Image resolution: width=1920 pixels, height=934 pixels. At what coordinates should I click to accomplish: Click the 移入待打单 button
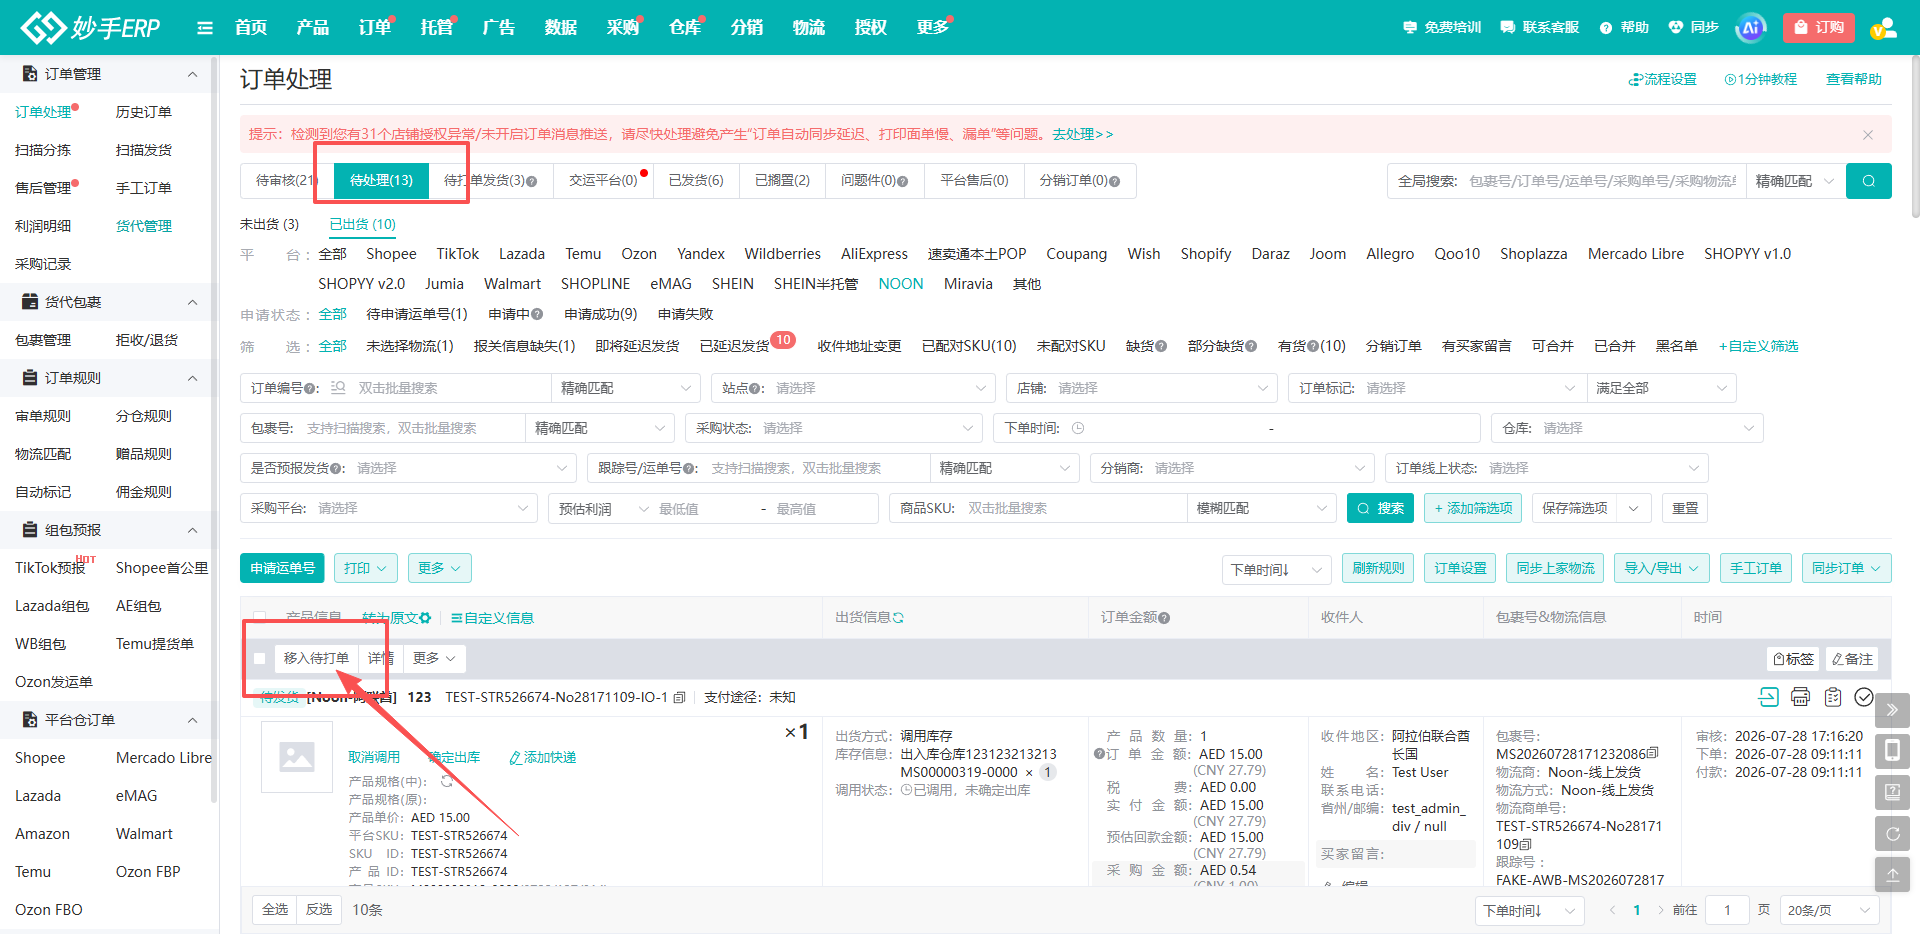316,658
